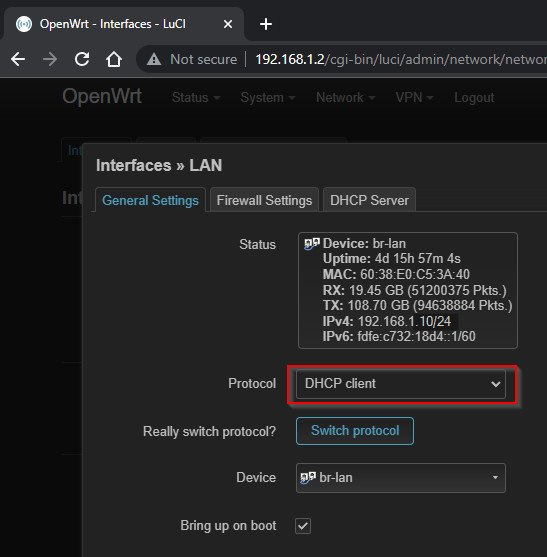Select the OpenWrt - Interfaces - LuCI browser tab

pos(124,24)
